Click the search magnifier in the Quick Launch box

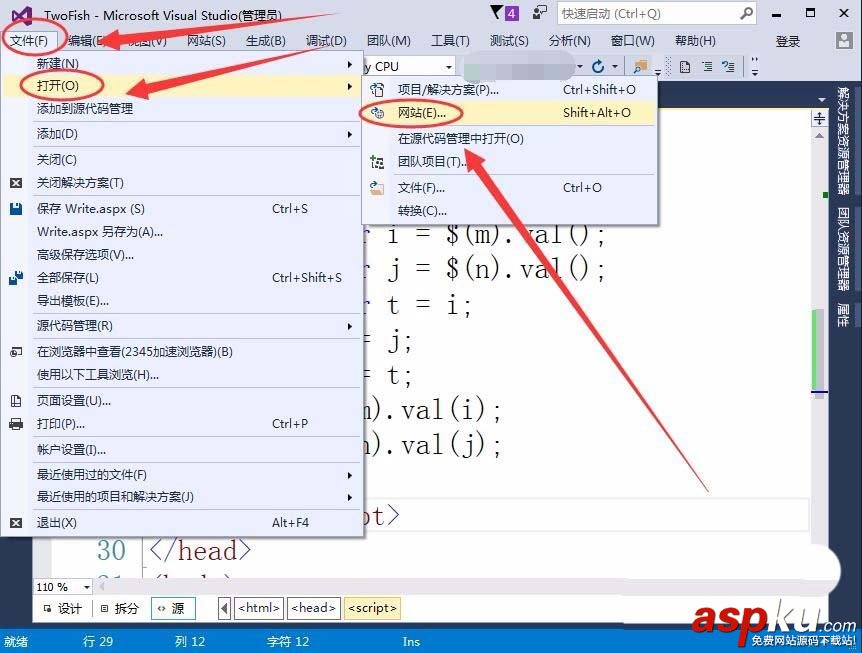tap(745, 13)
